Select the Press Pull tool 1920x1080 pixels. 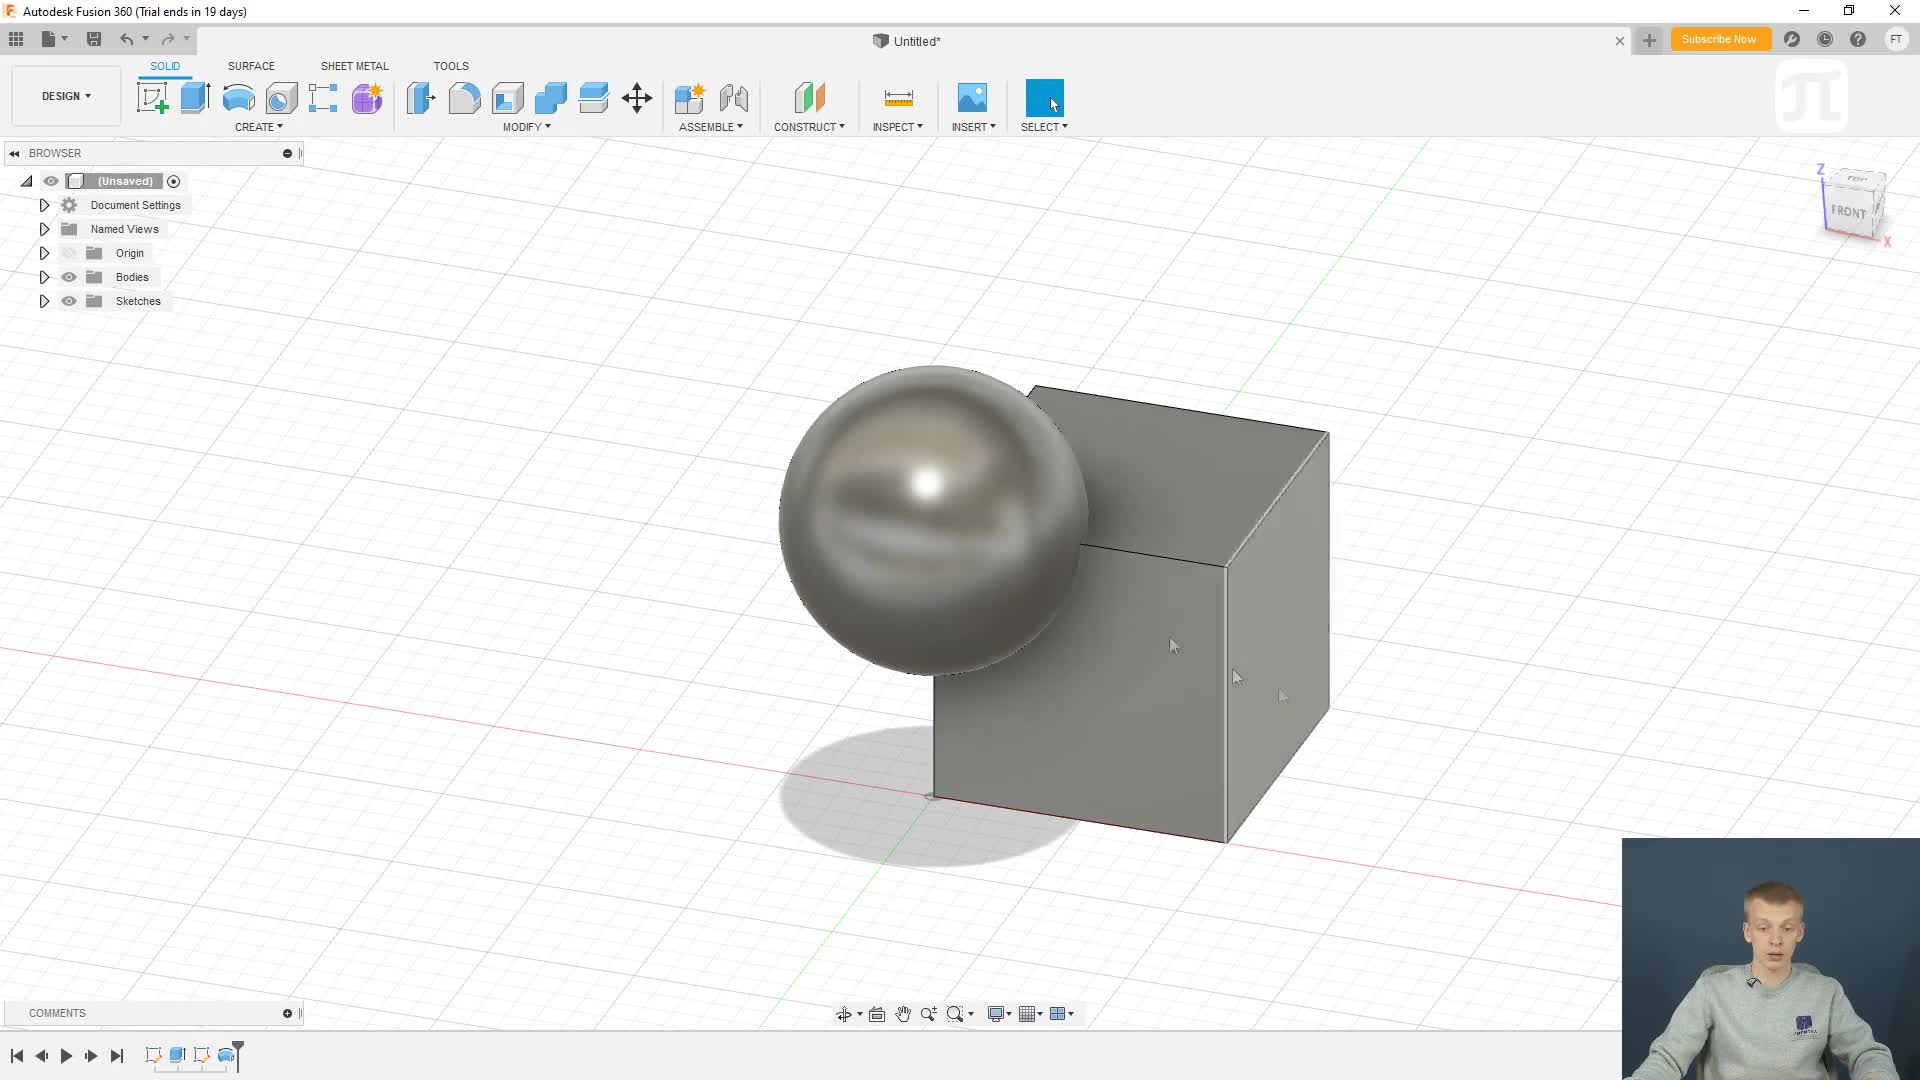tap(421, 98)
